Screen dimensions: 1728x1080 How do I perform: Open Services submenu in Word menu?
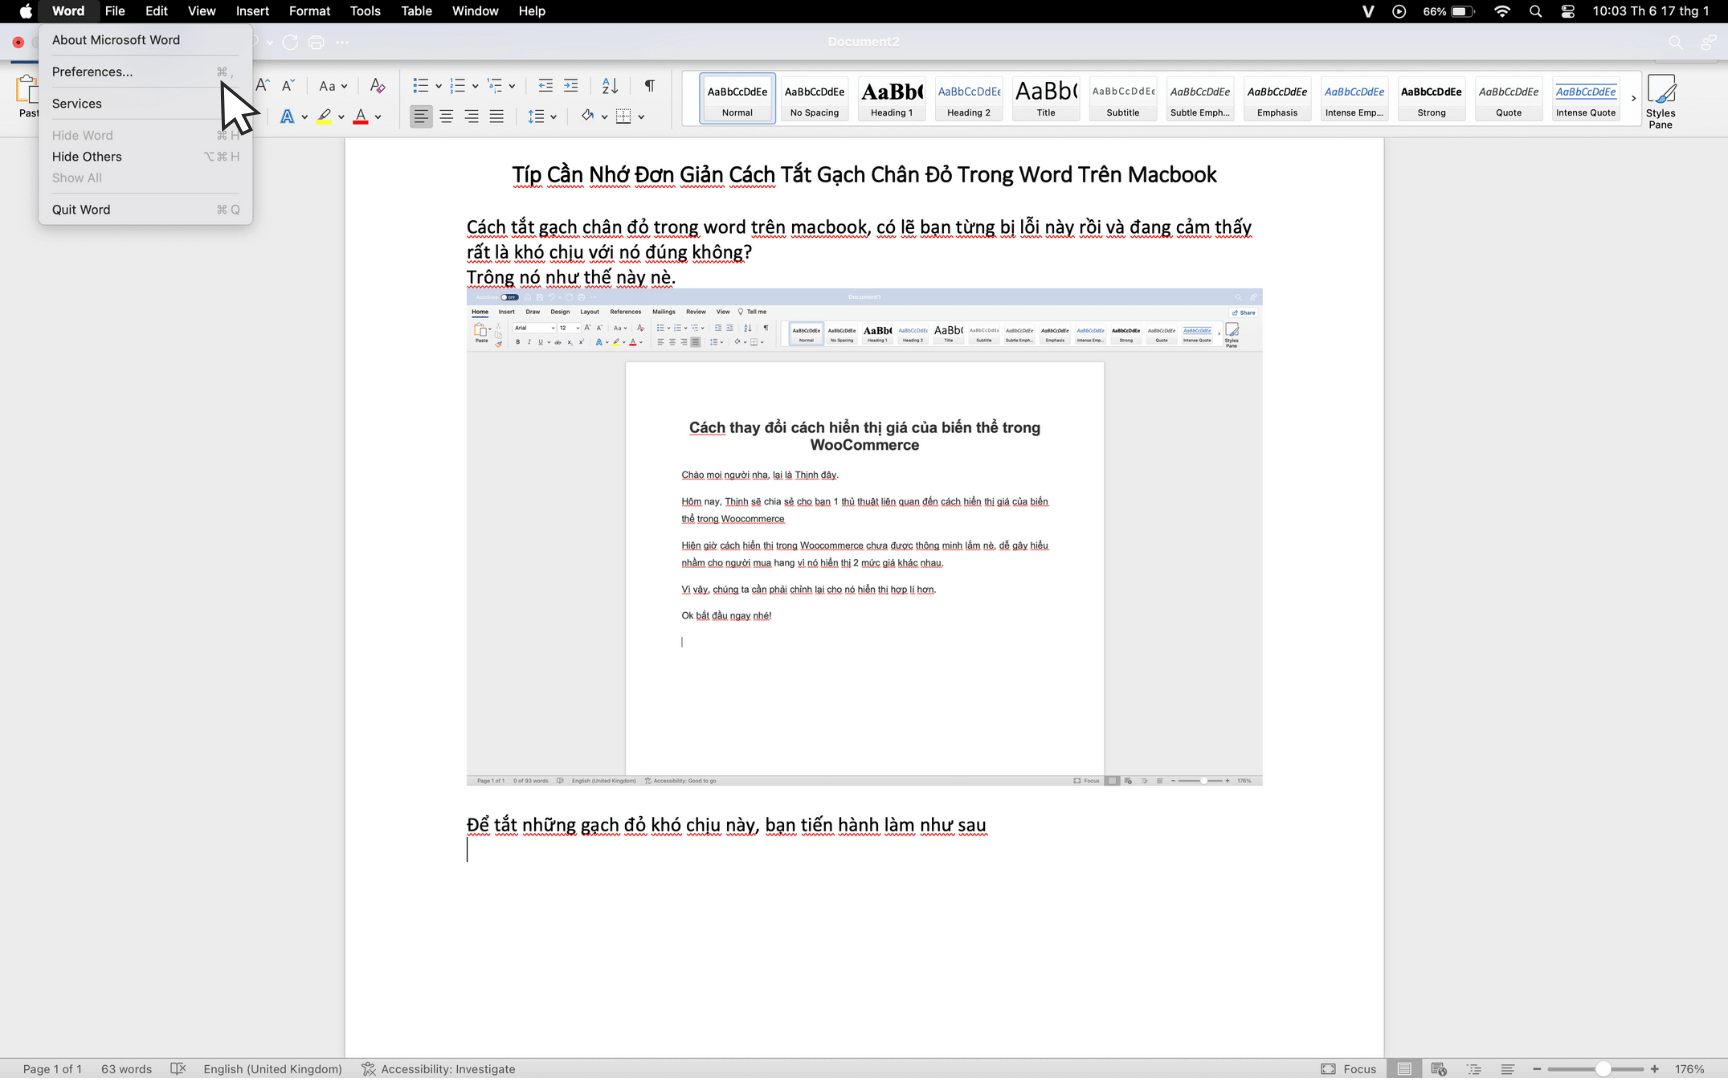pos(145,104)
